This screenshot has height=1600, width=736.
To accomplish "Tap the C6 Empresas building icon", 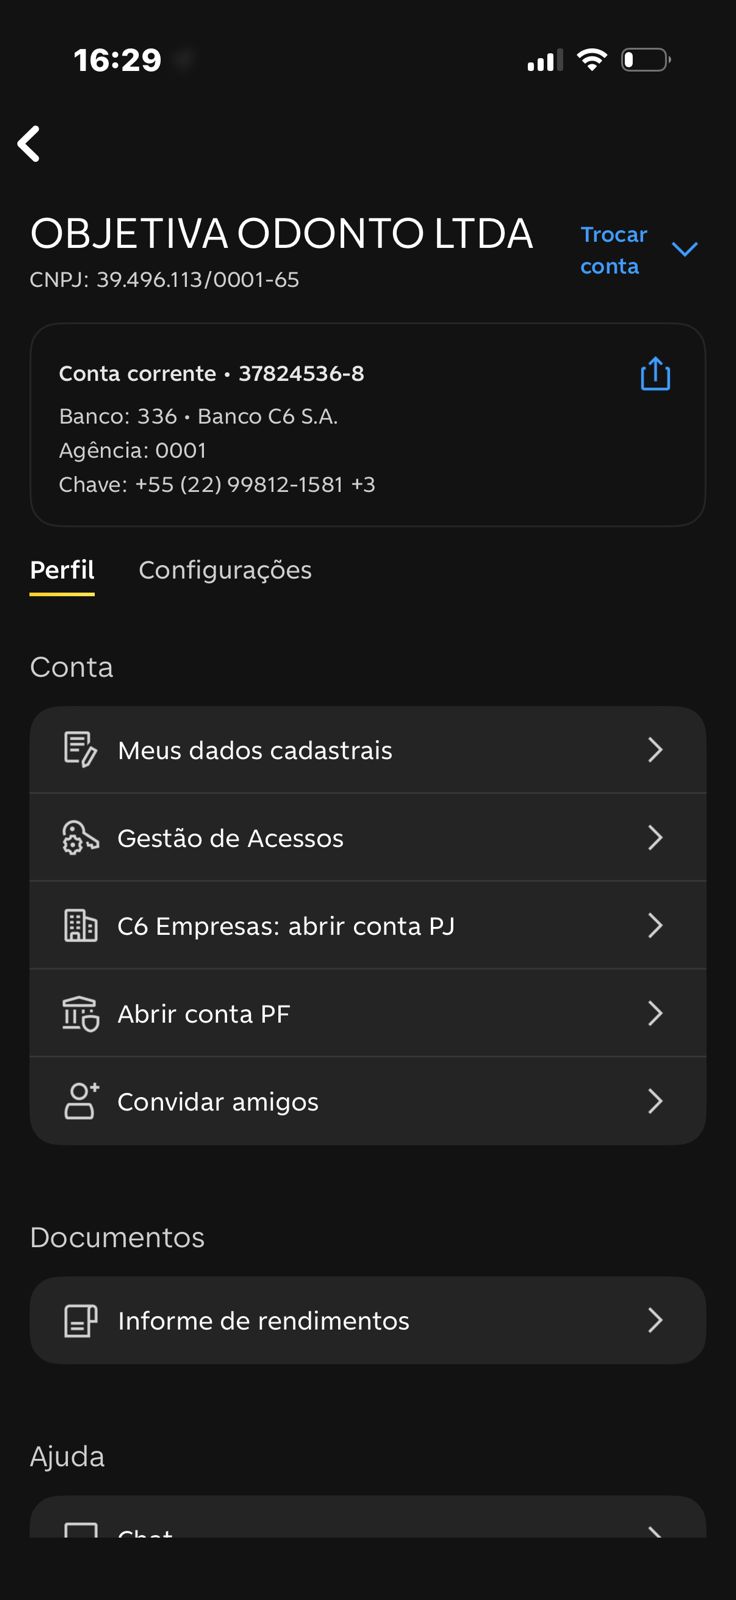I will [80, 926].
